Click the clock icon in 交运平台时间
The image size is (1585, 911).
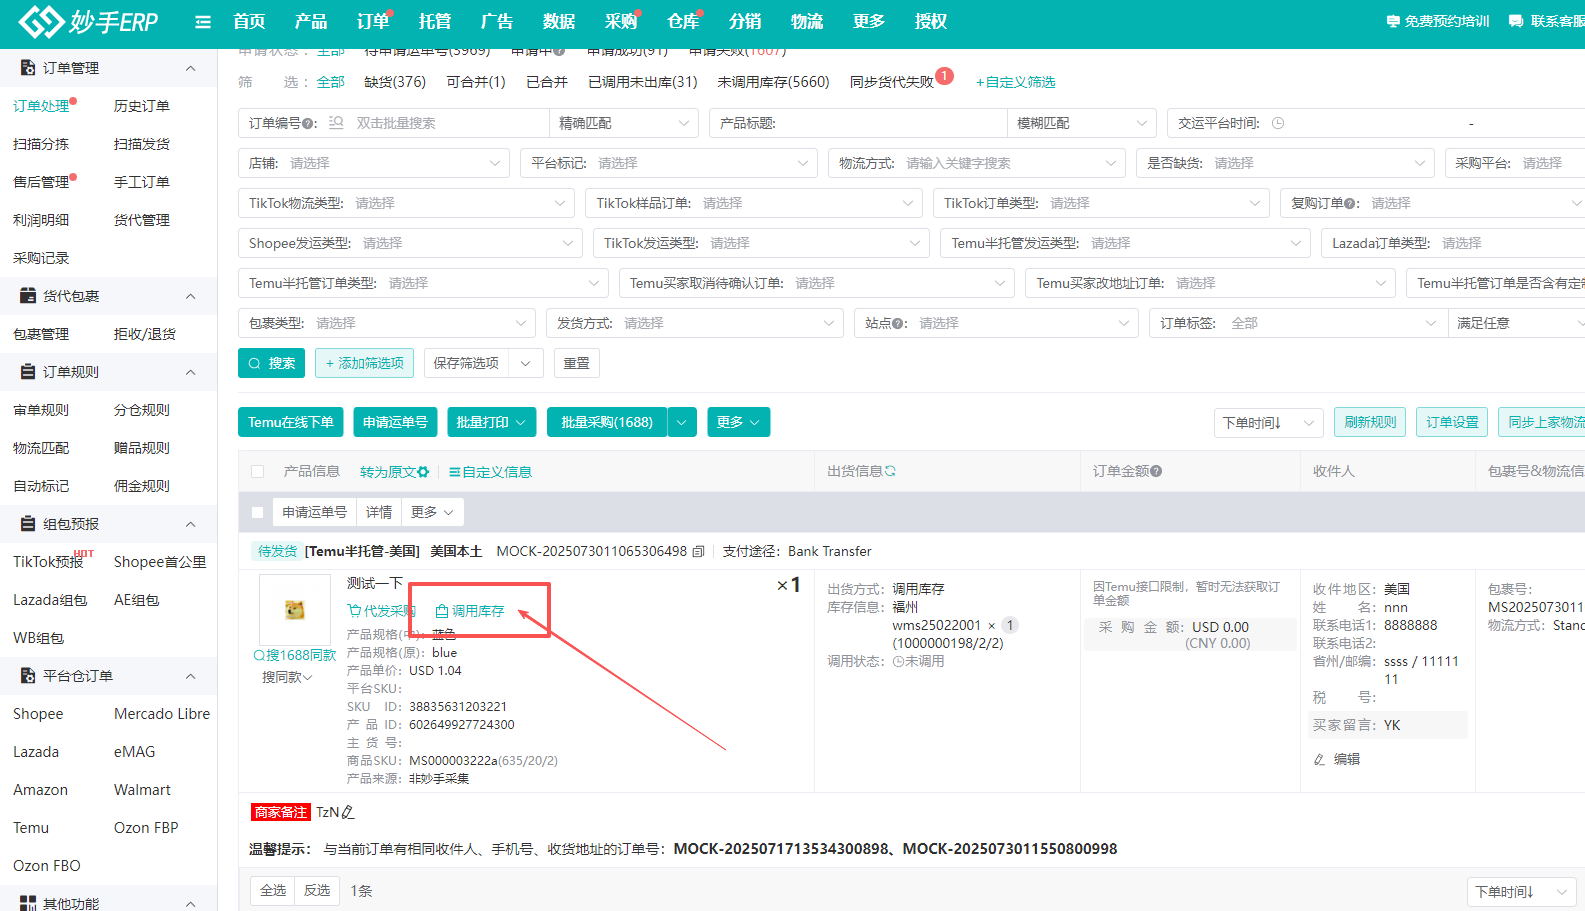click(x=1278, y=123)
